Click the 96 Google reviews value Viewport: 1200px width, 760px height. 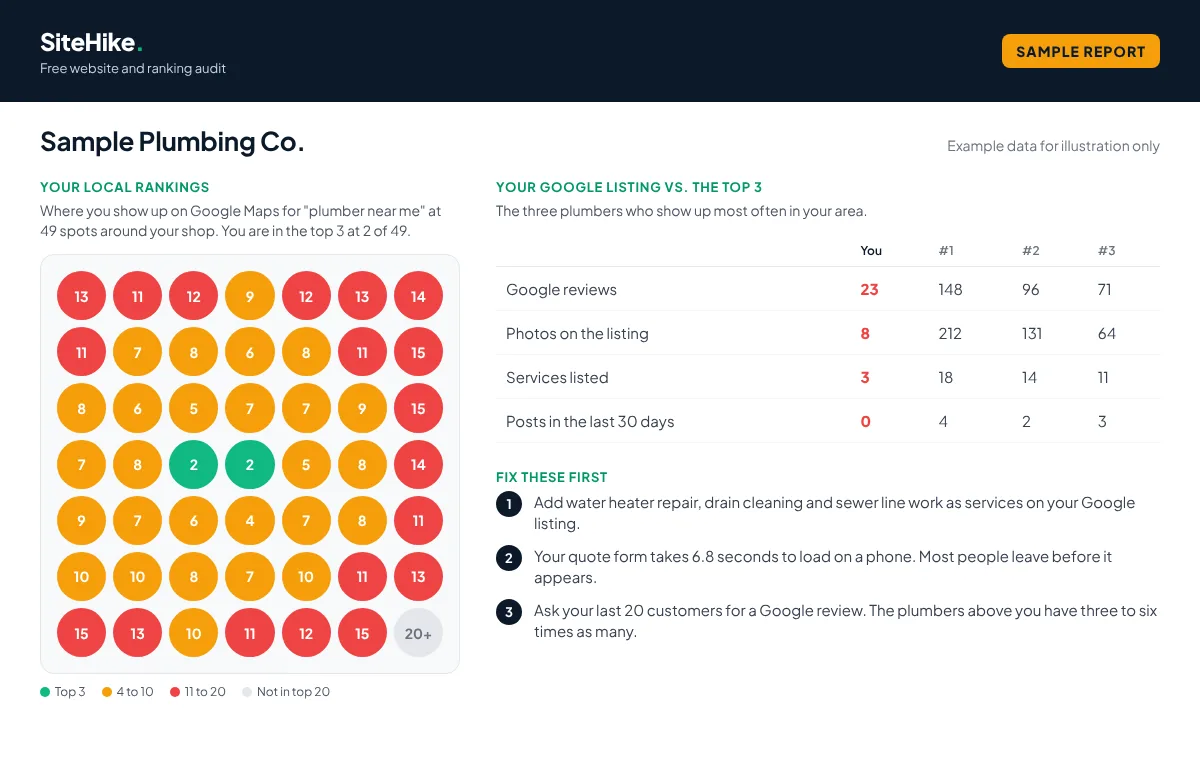tap(1031, 290)
